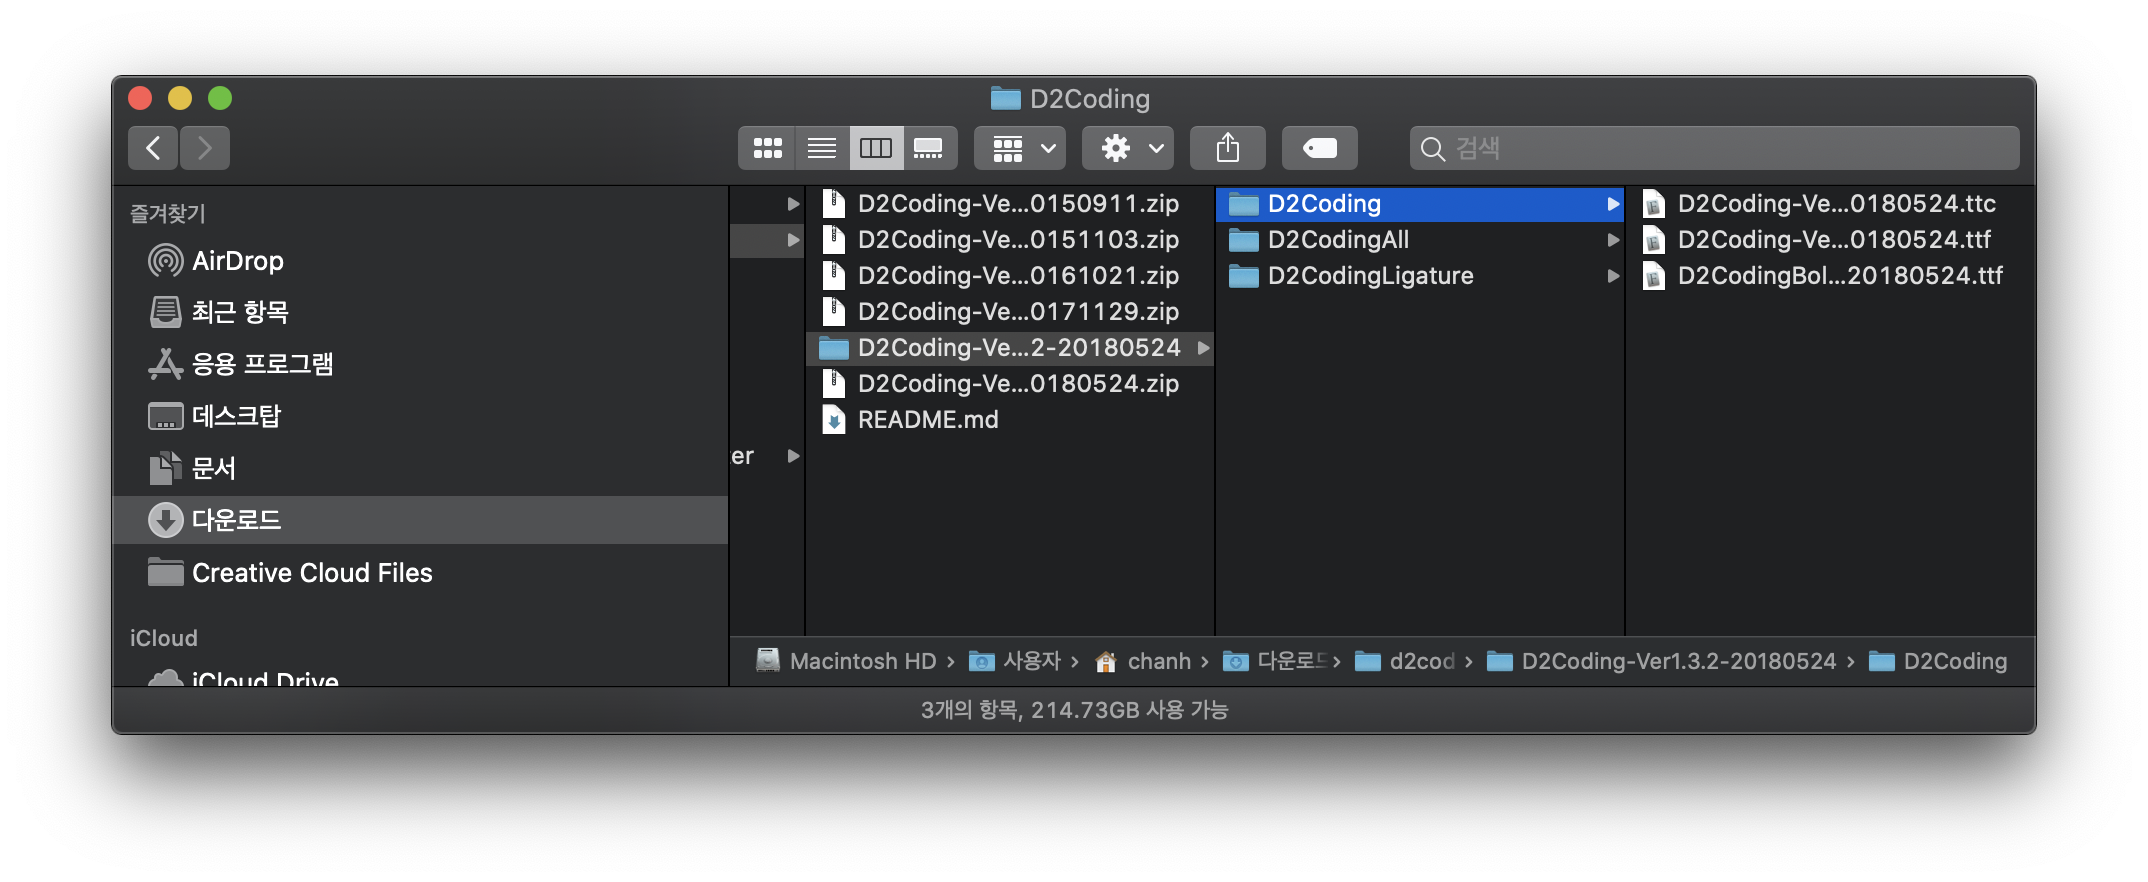
Task: Select the D2Coding-Ve...2-20180524 folder
Action: point(1010,348)
